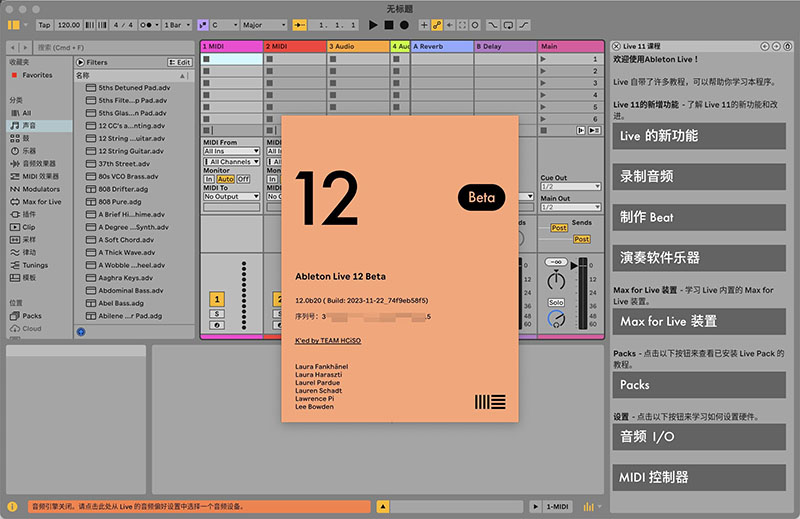Click the Arrangement Record button
800x519 pixels.
point(404,25)
